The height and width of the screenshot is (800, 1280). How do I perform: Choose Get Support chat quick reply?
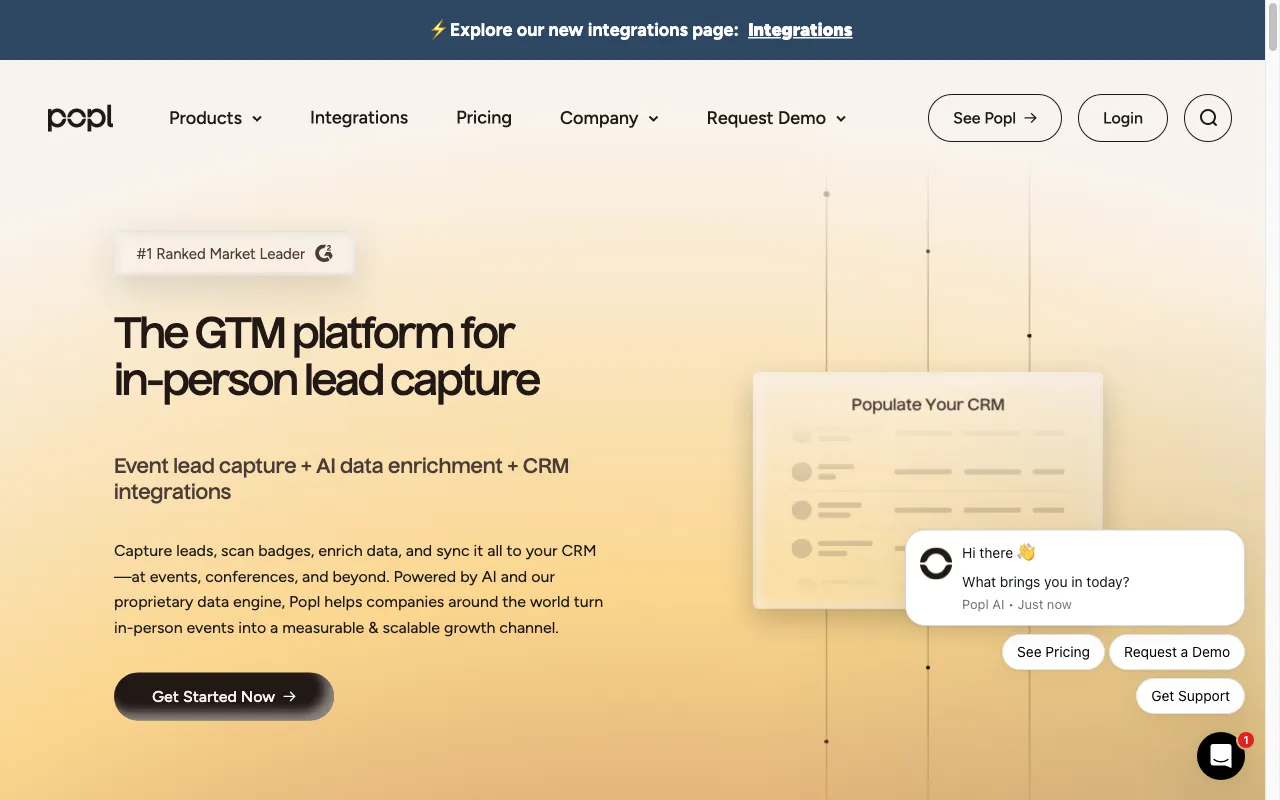point(1190,696)
